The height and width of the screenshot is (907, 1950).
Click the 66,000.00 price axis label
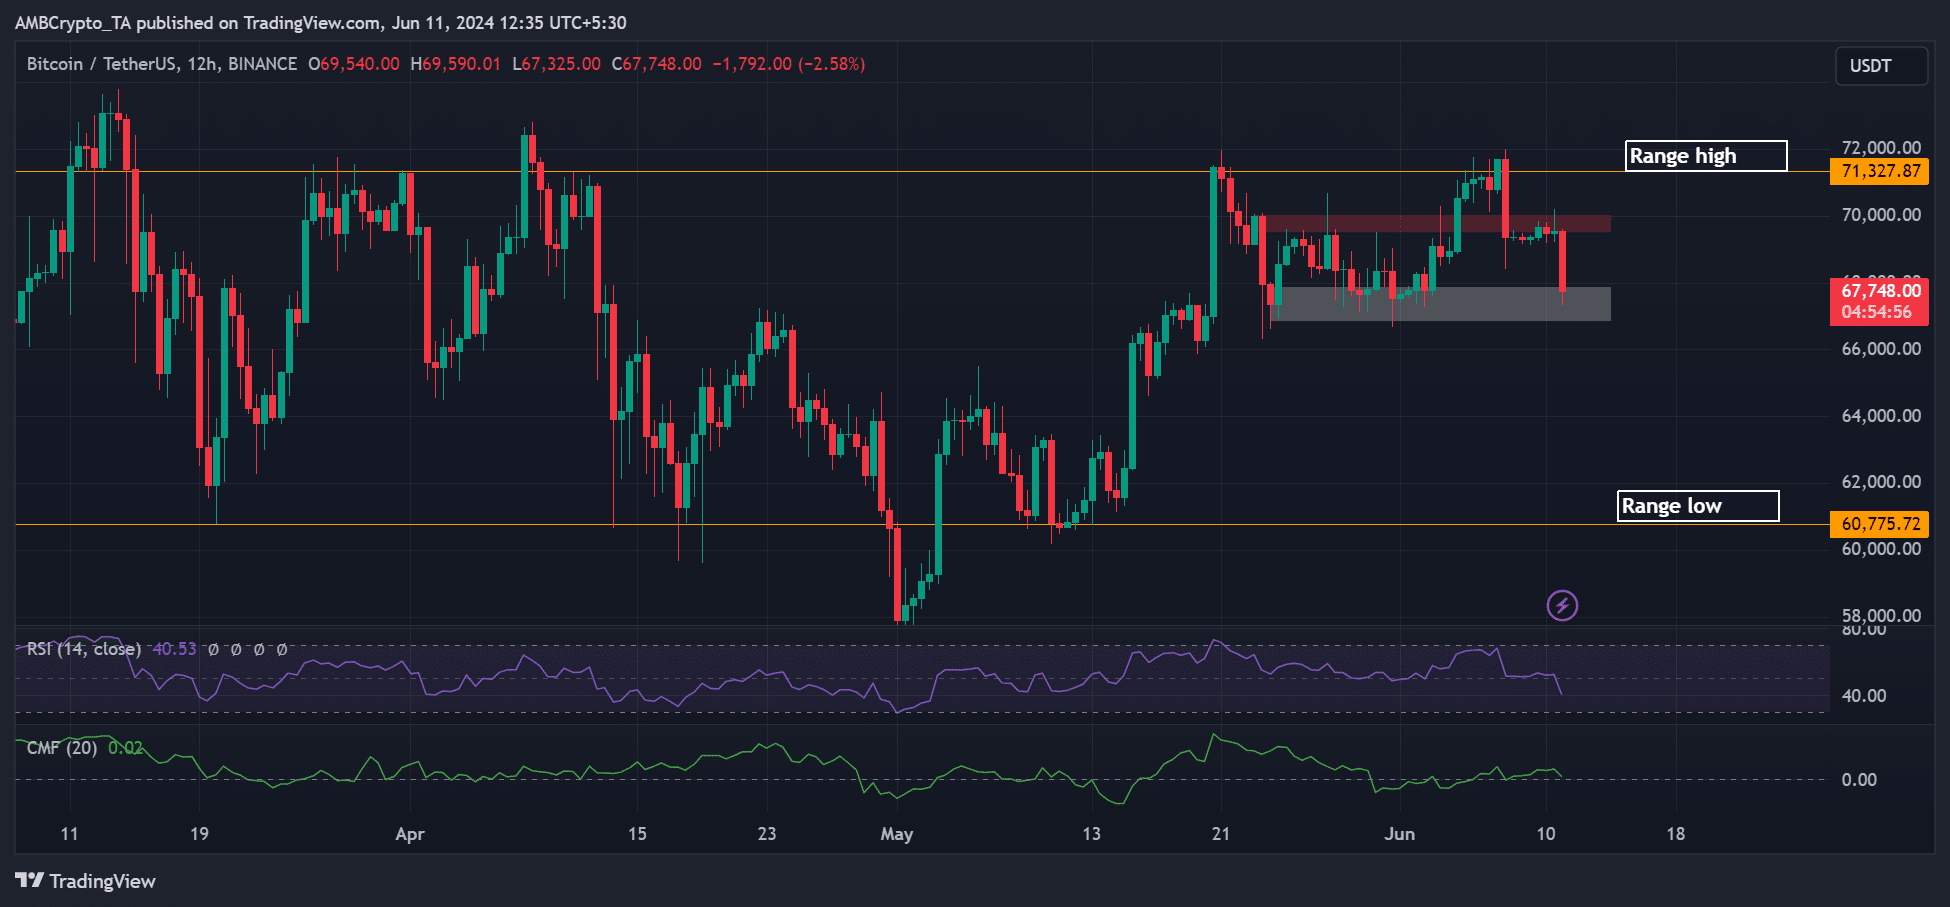point(1881,349)
